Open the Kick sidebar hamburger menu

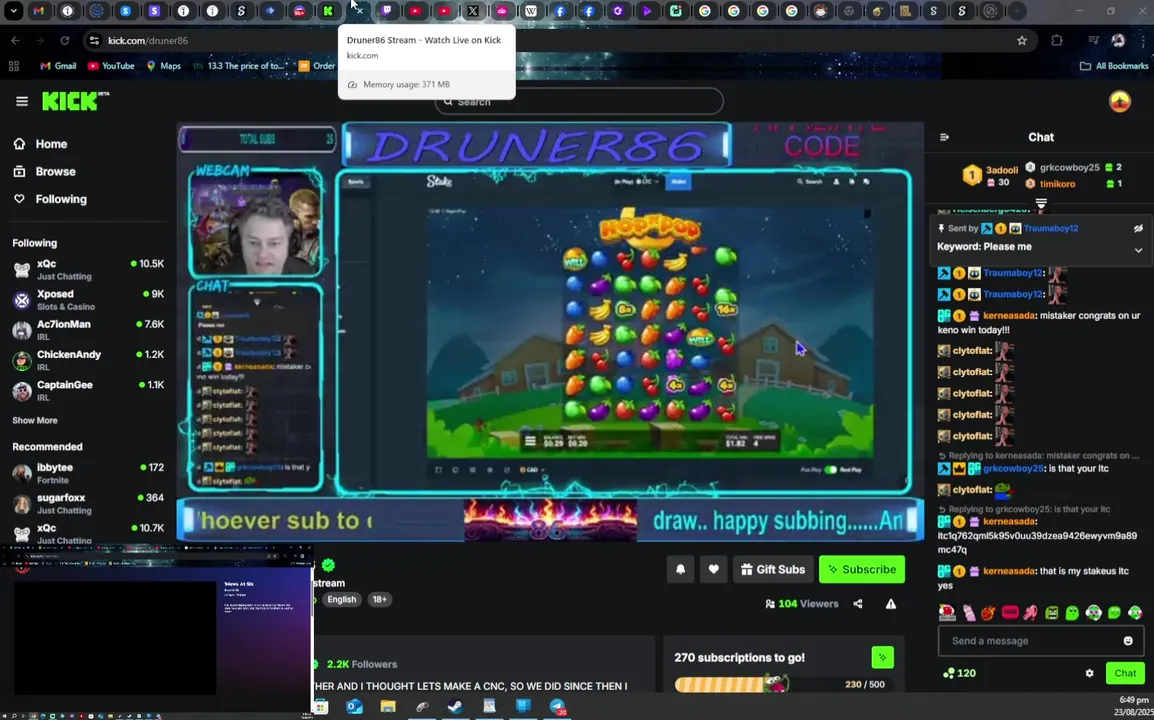[21, 102]
